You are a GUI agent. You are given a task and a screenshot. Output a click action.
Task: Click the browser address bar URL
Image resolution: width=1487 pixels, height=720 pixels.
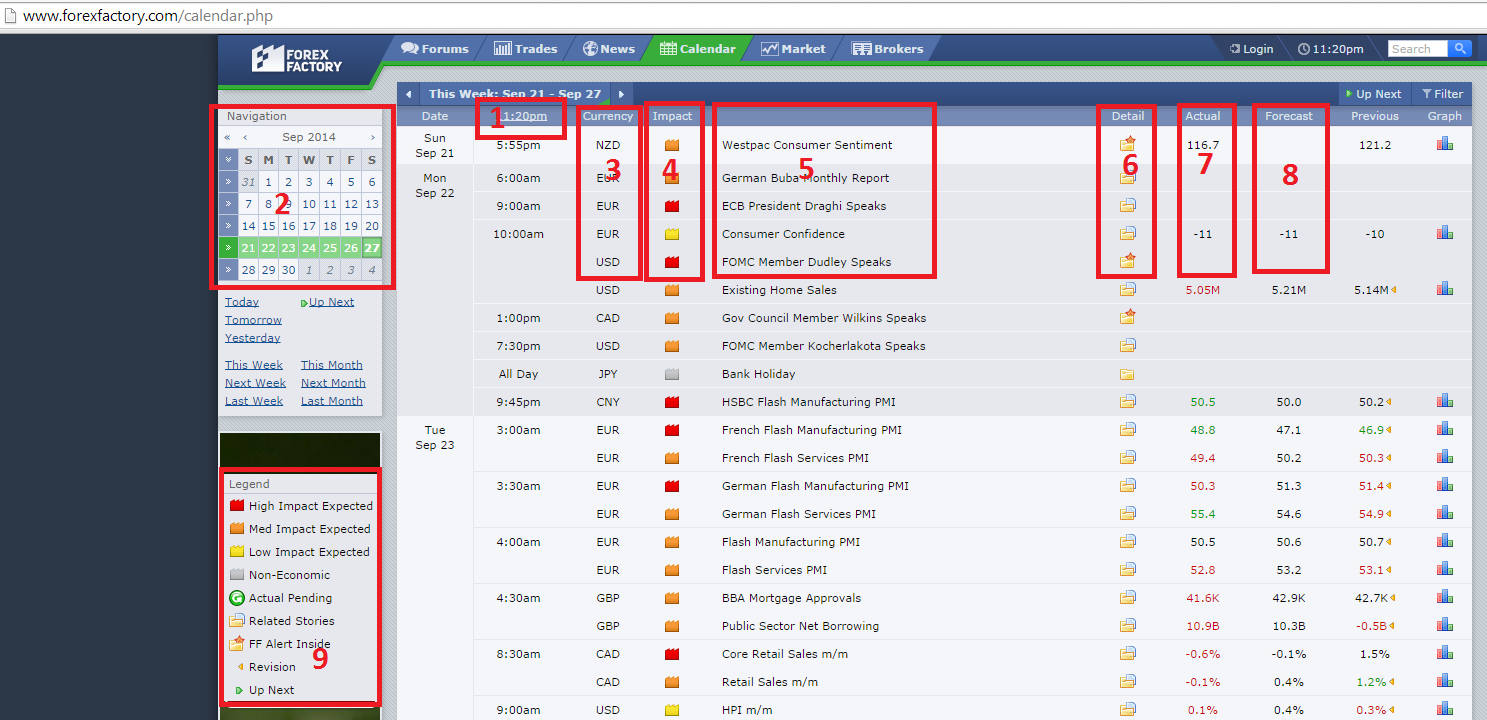click(148, 16)
